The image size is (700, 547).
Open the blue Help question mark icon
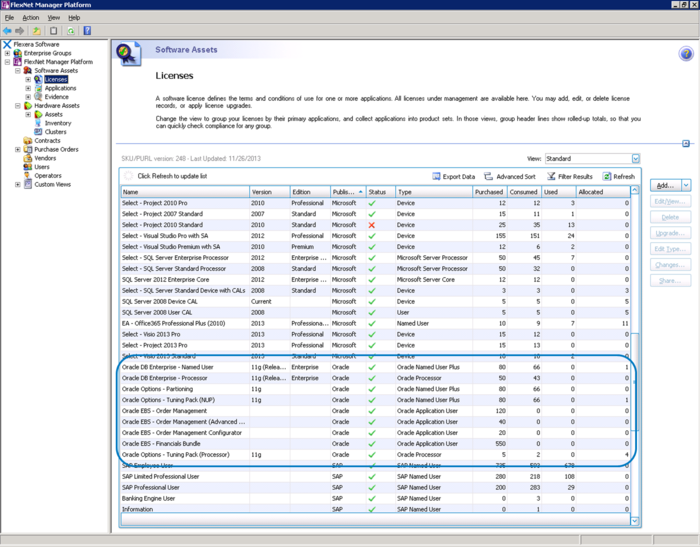pyautogui.click(x=86, y=31)
